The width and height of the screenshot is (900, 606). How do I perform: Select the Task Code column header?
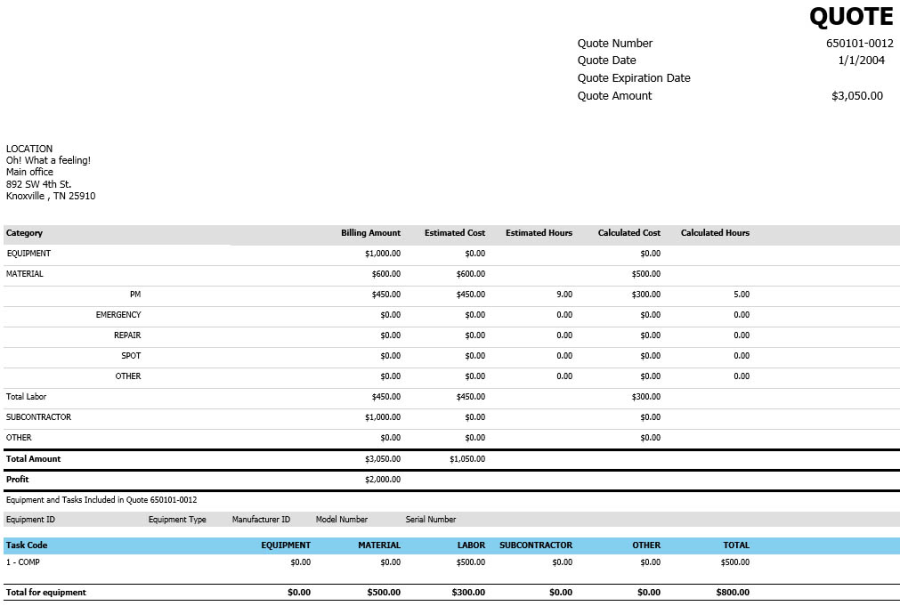click(27, 545)
